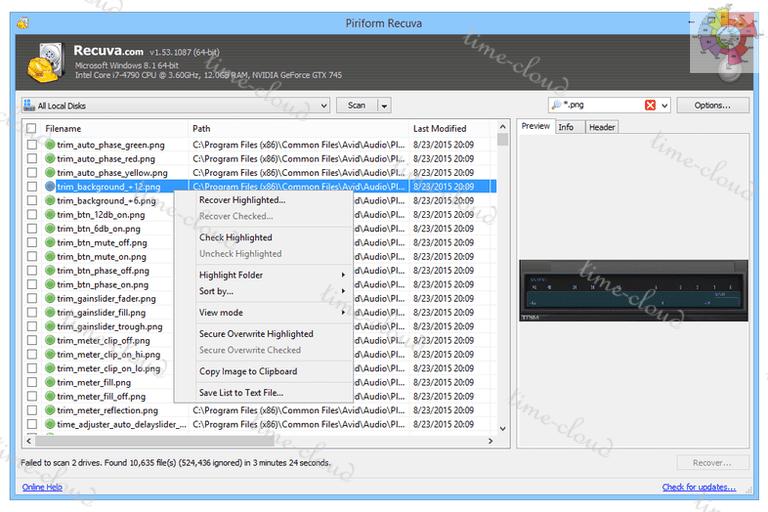The width and height of the screenshot is (768, 512).
Task: Tick the checkbox for trim_meter_reflection.png
Action: point(32,411)
